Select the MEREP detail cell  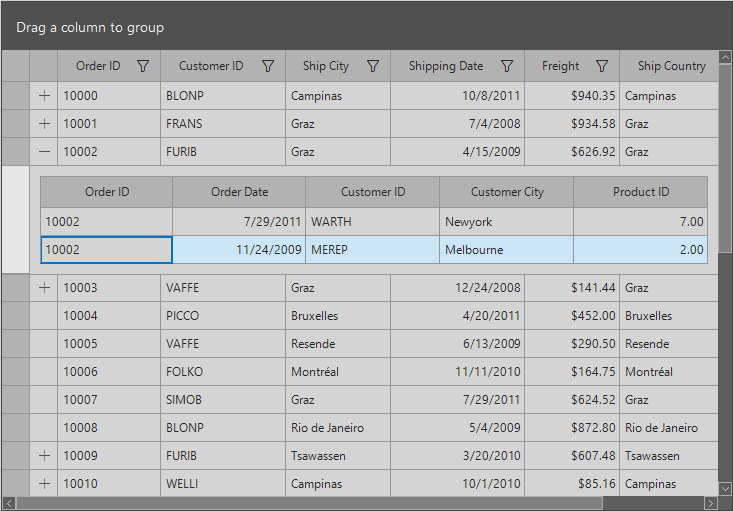pos(373,250)
